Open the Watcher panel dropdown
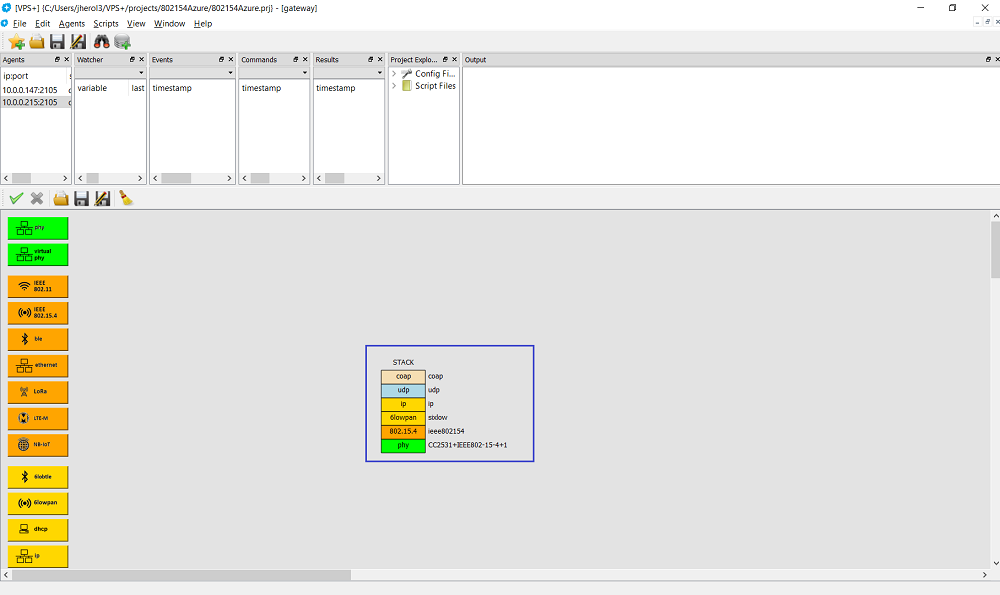 point(141,73)
